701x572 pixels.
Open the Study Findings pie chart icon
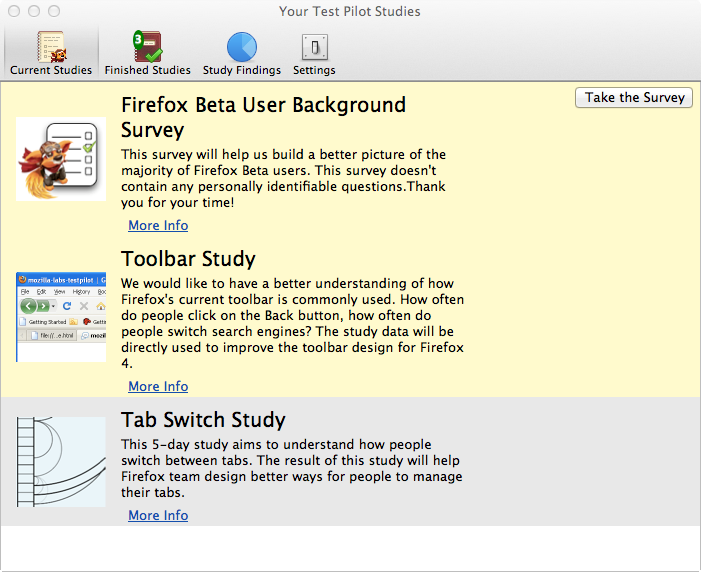coord(242,47)
